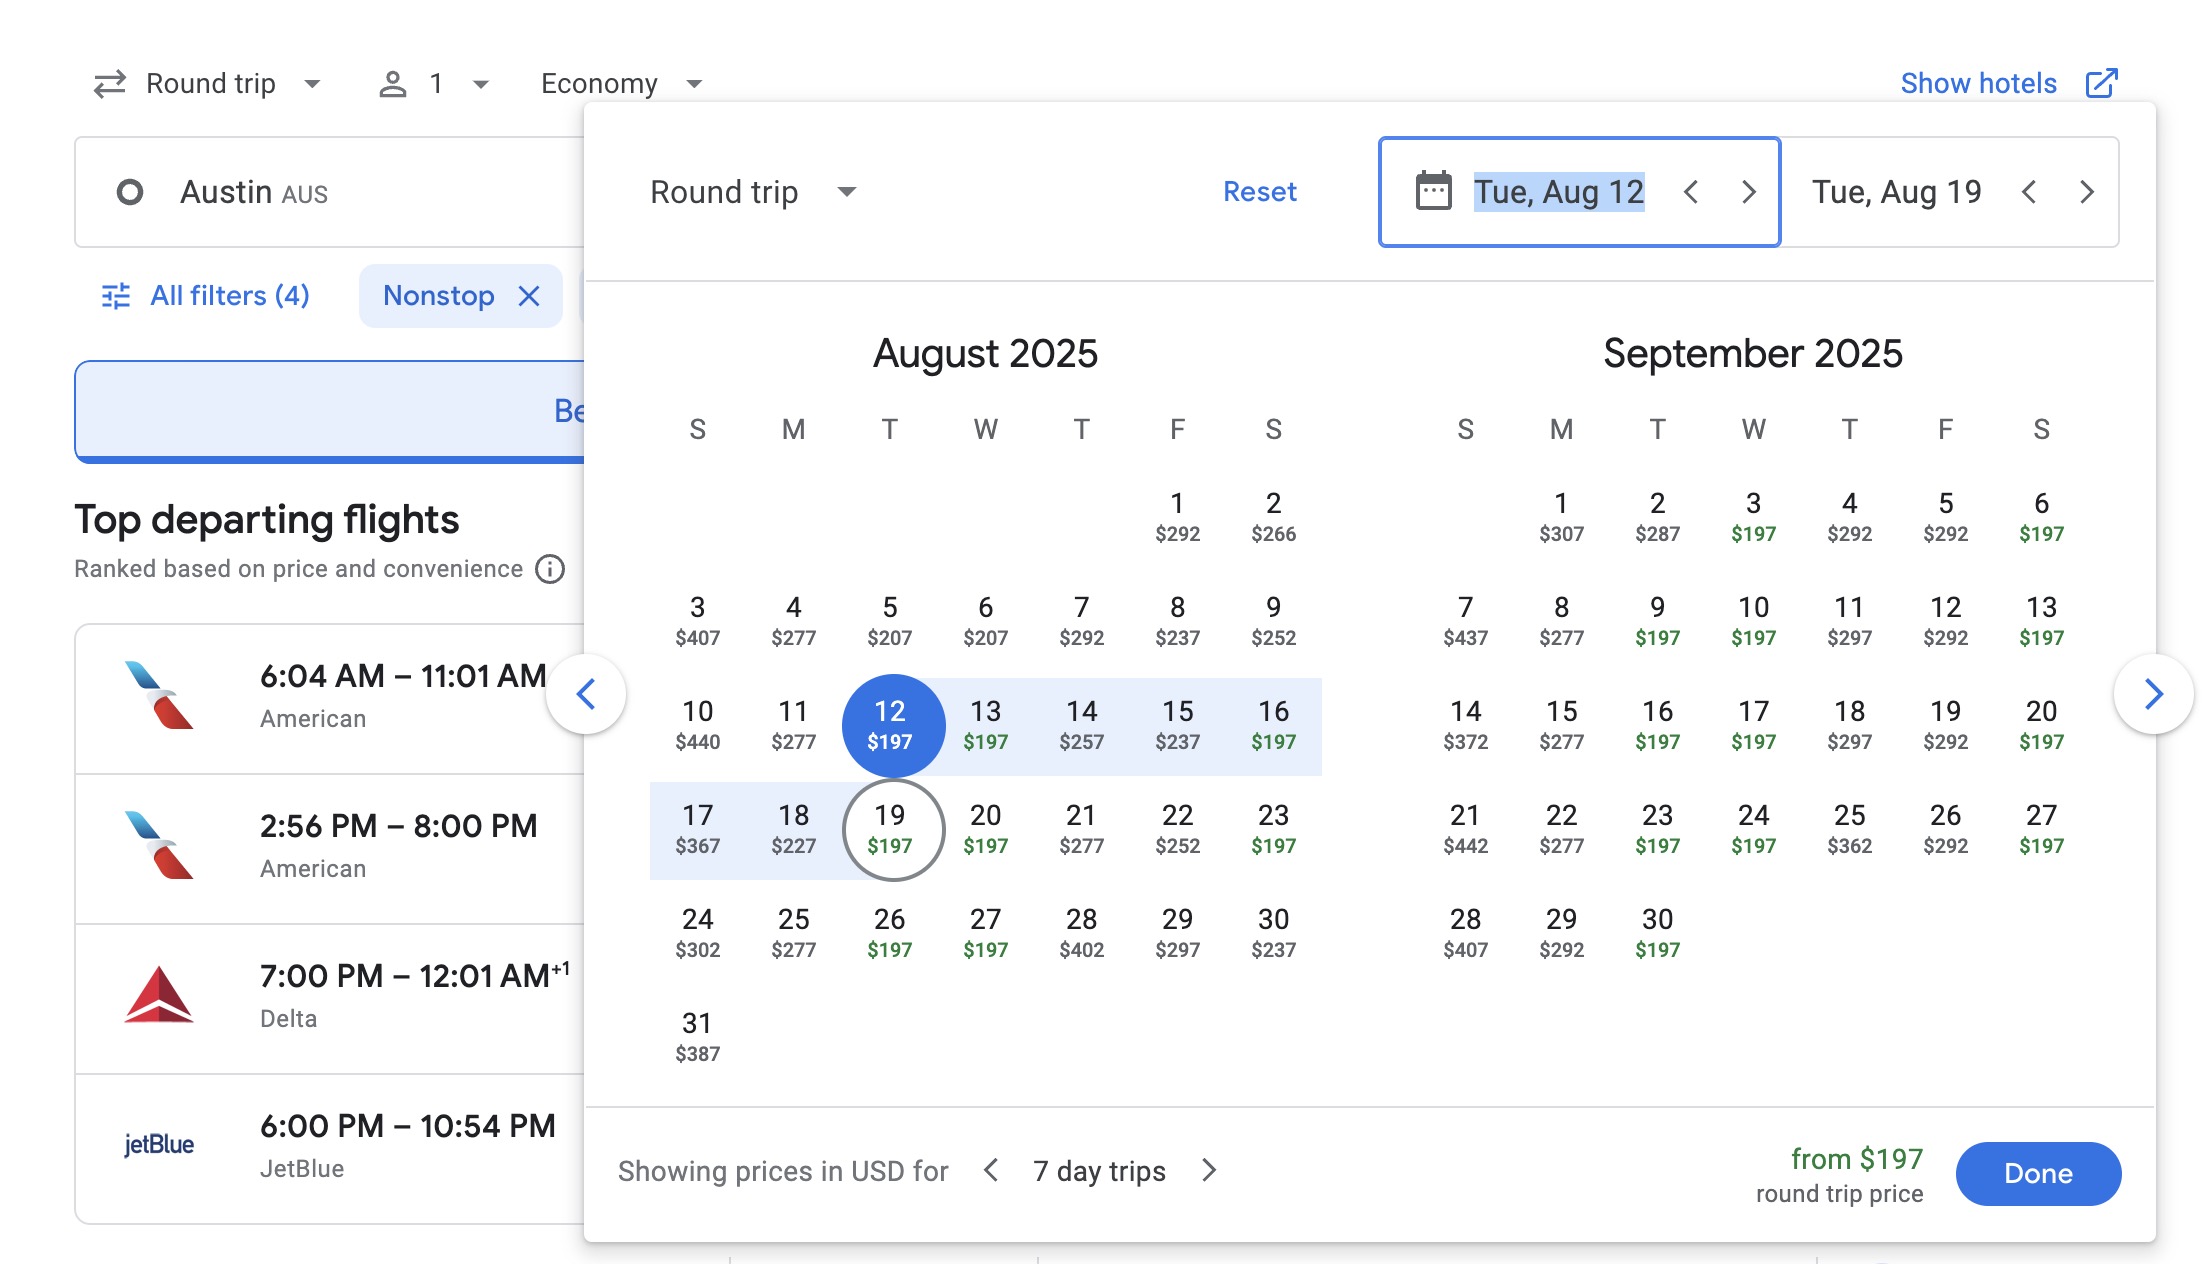The image size is (2202, 1264).
Task: Expand the trip type selector in top bar
Action: coord(213,83)
